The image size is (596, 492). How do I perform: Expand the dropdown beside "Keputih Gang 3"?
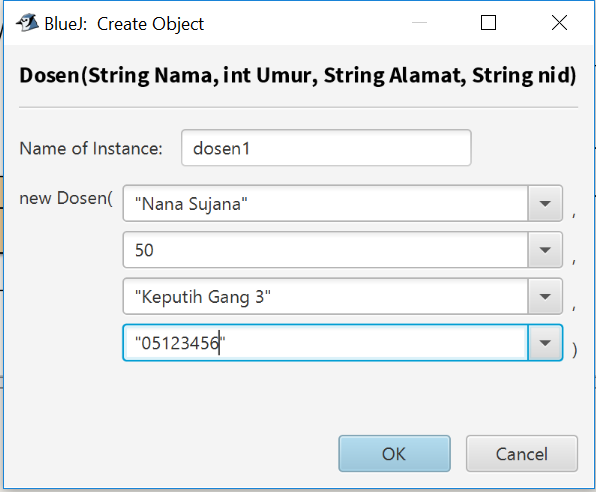(545, 296)
